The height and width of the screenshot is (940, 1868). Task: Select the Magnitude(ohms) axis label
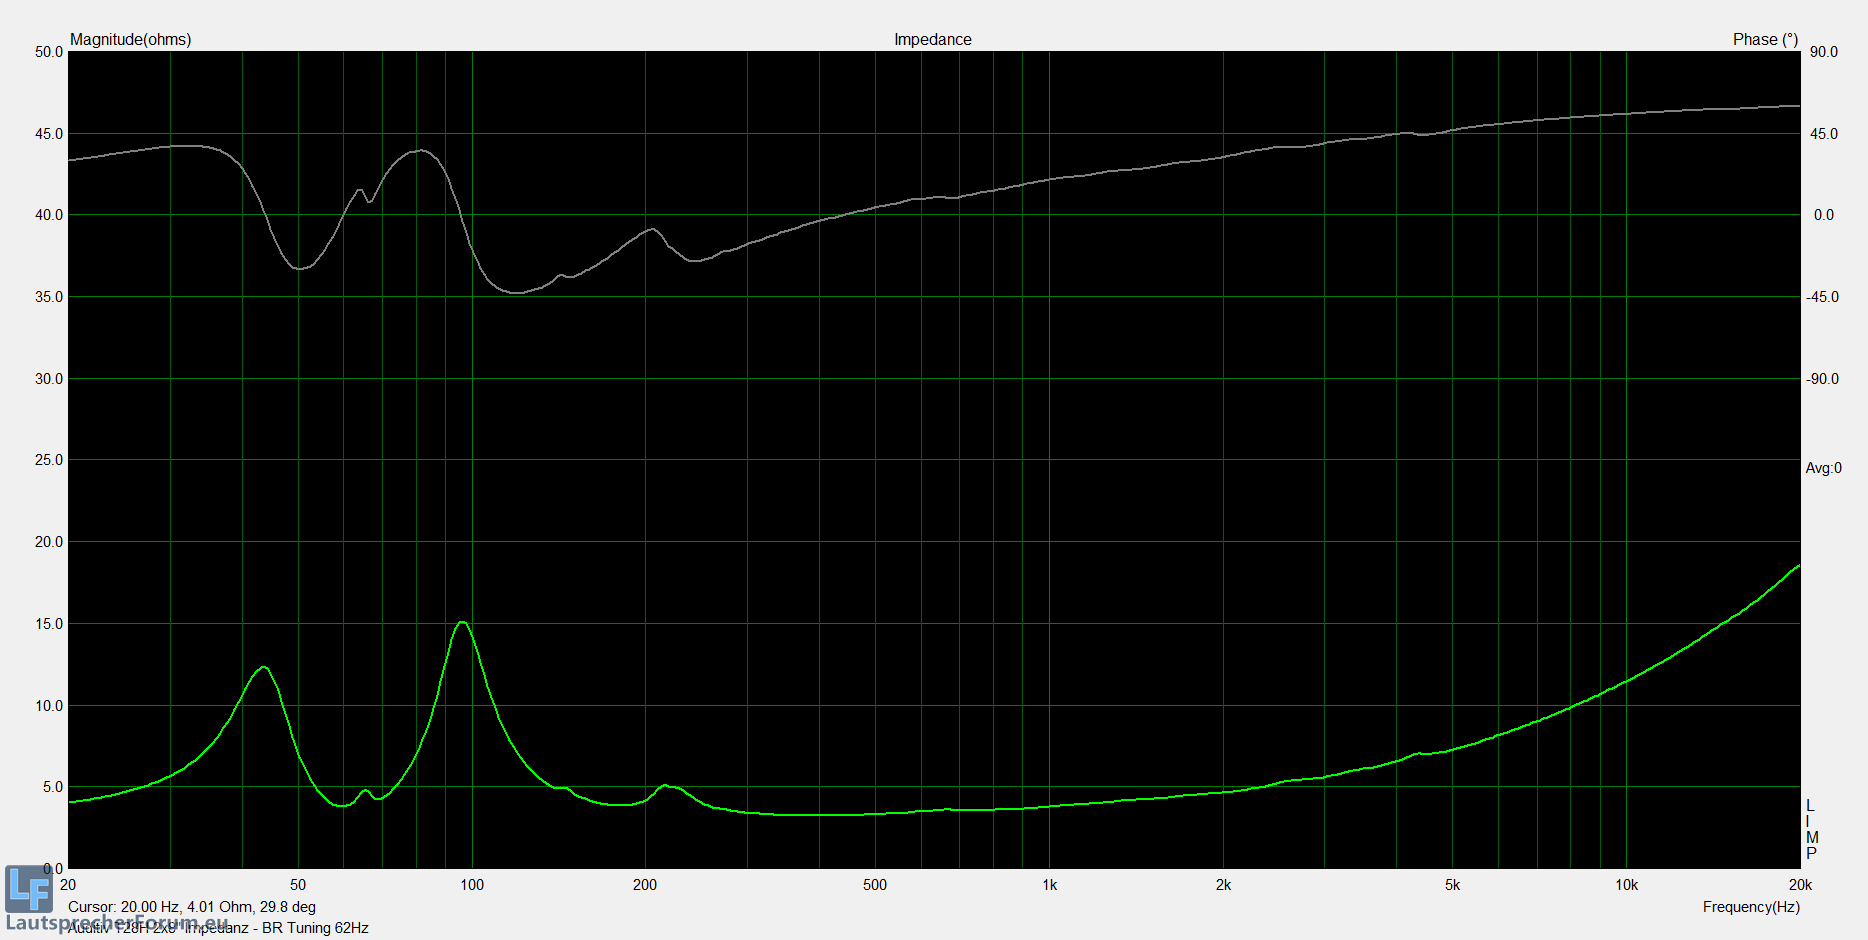pos(130,39)
